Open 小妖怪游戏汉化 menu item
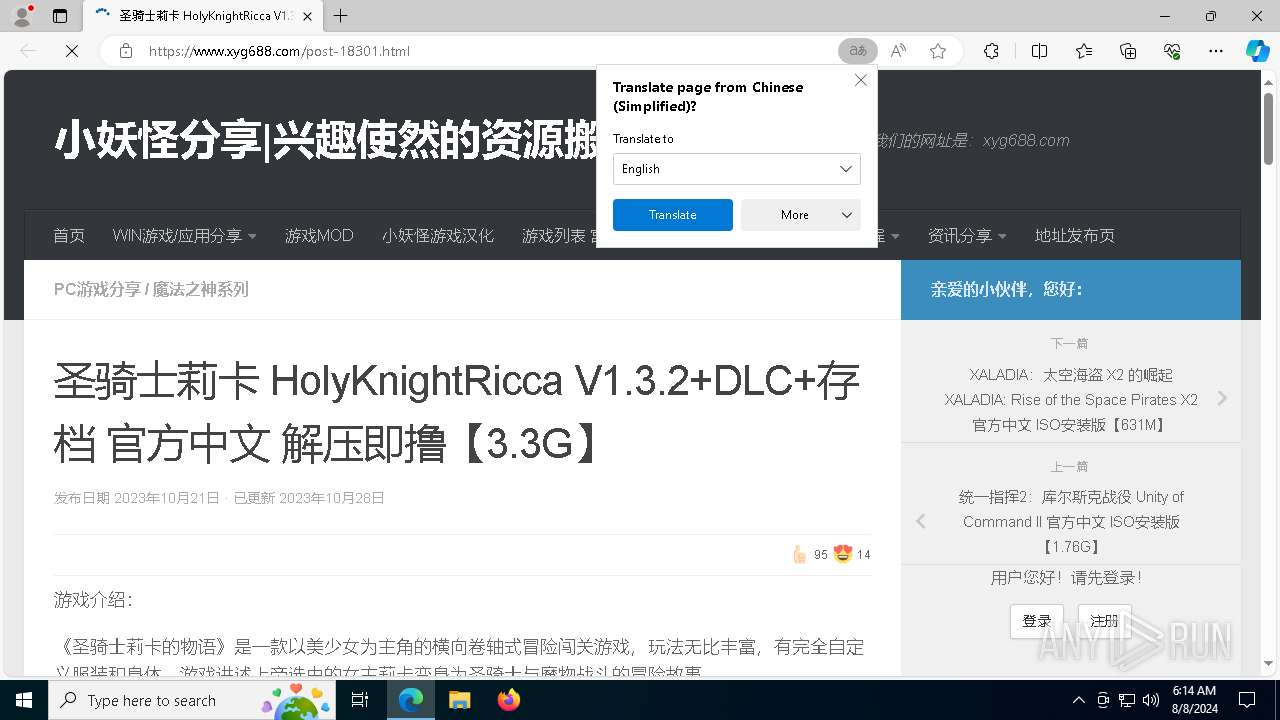The image size is (1280, 720). (x=438, y=236)
